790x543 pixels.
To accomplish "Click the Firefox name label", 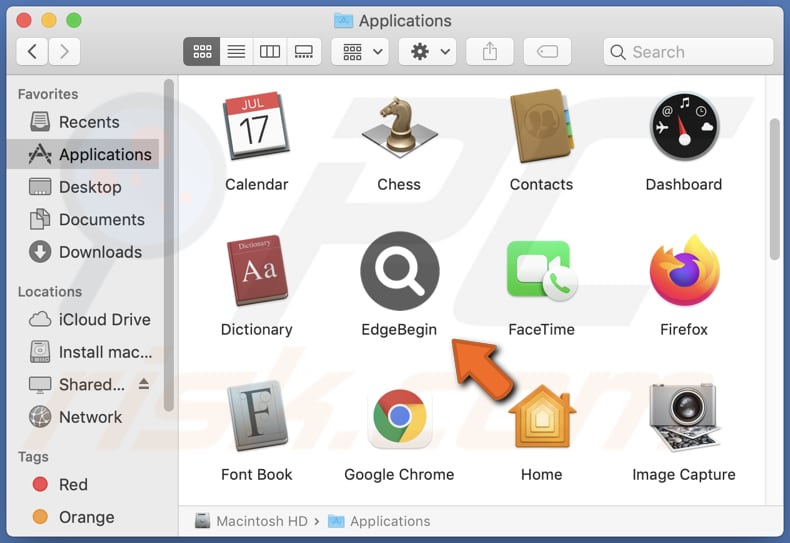I will click(x=684, y=329).
